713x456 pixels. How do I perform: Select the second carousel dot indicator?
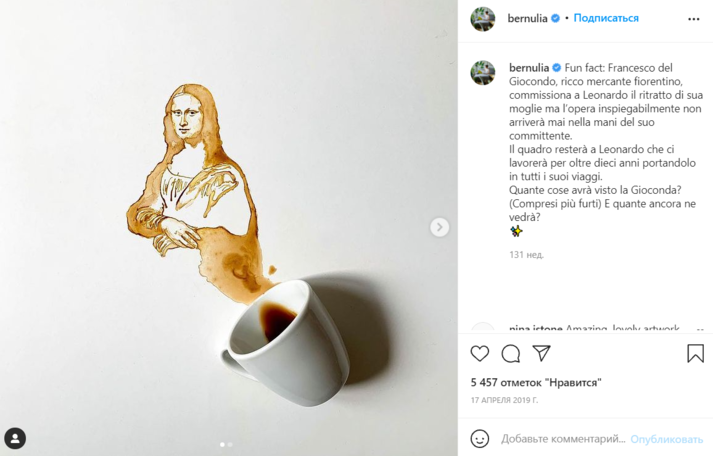click(x=230, y=444)
